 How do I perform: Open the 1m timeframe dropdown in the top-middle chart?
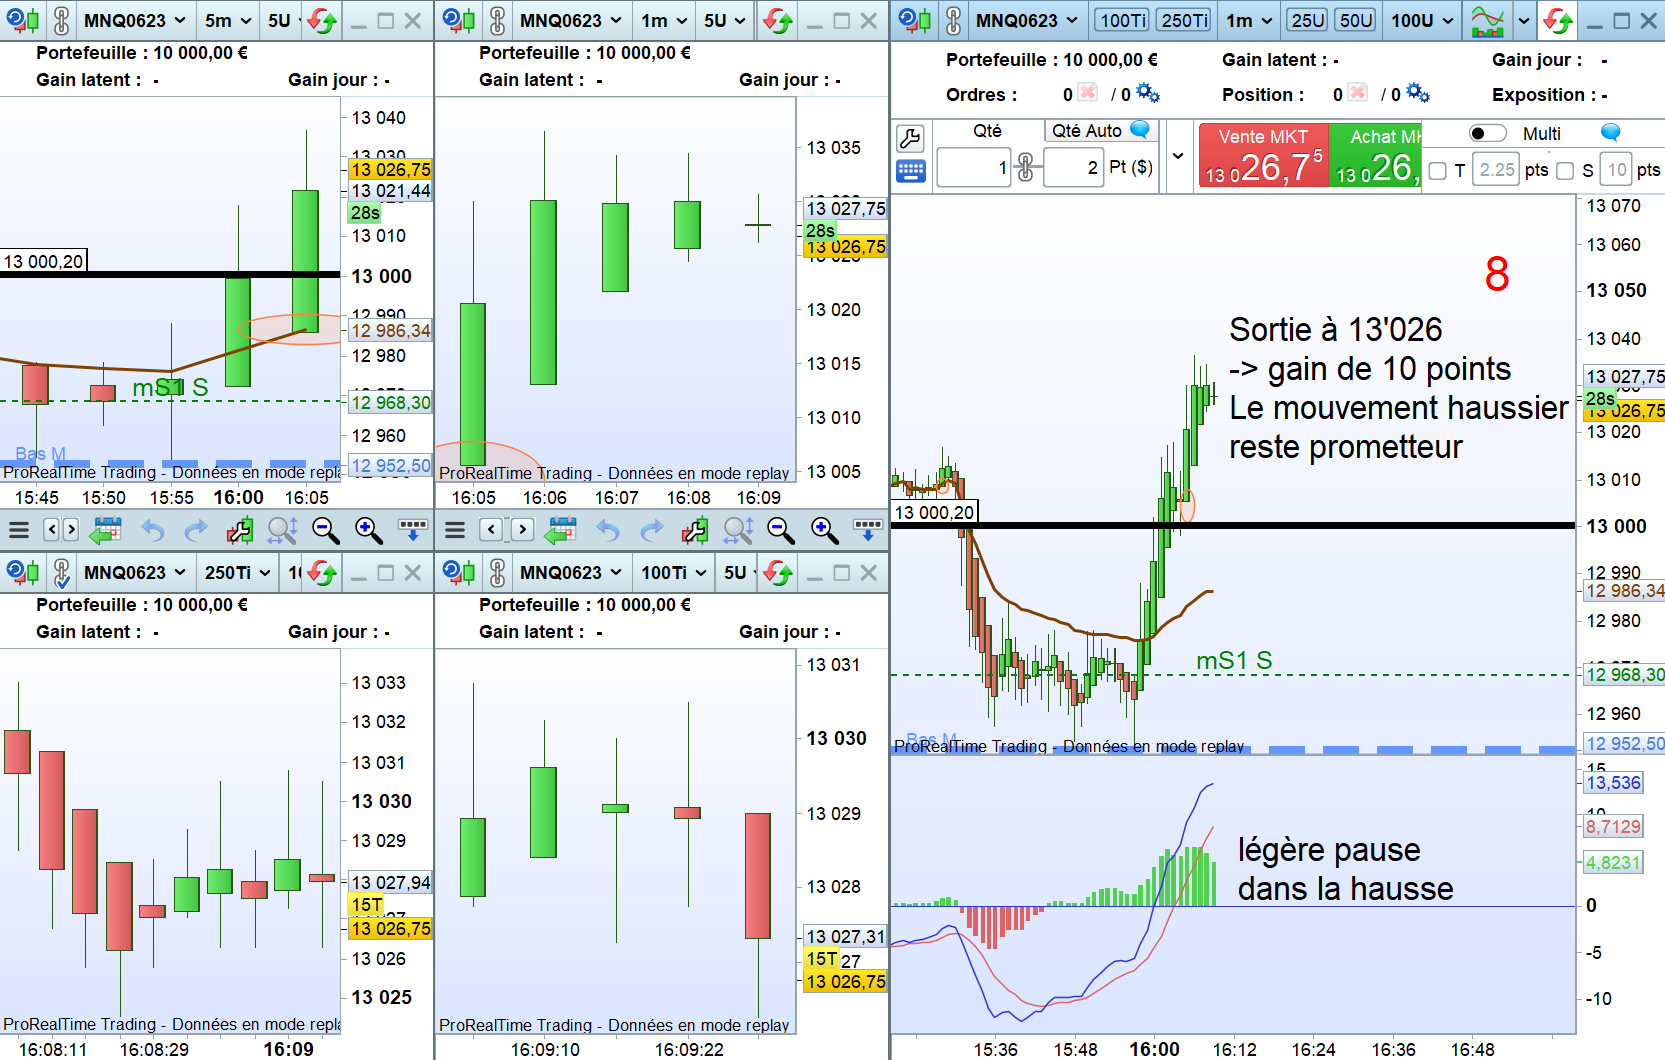pyautogui.click(x=664, y=20)
